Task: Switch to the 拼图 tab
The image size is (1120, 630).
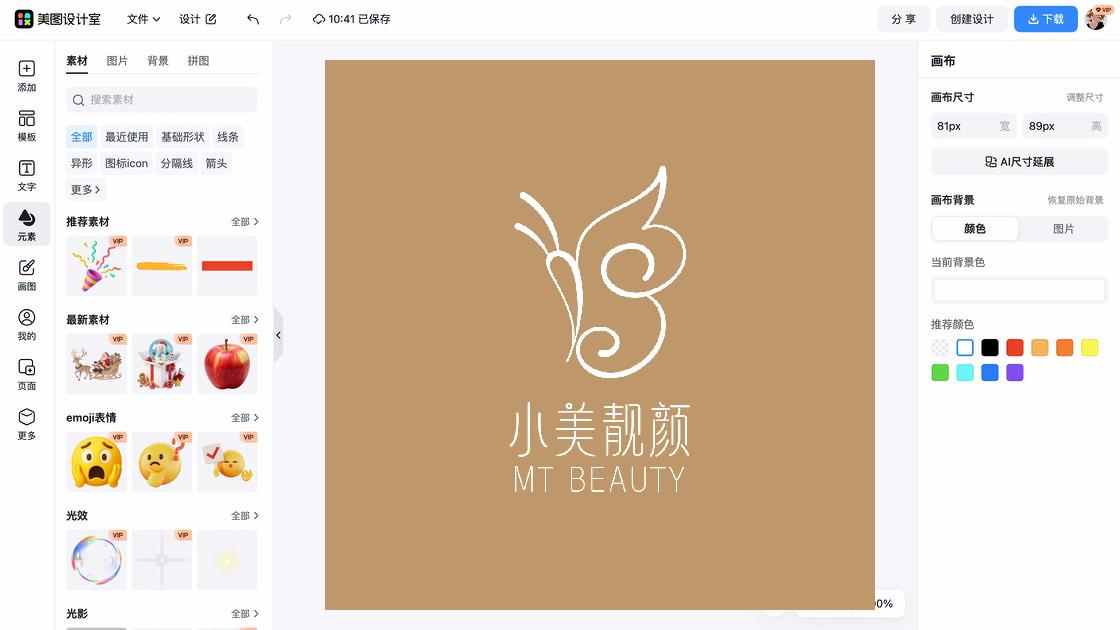Action: click(199, 61)
